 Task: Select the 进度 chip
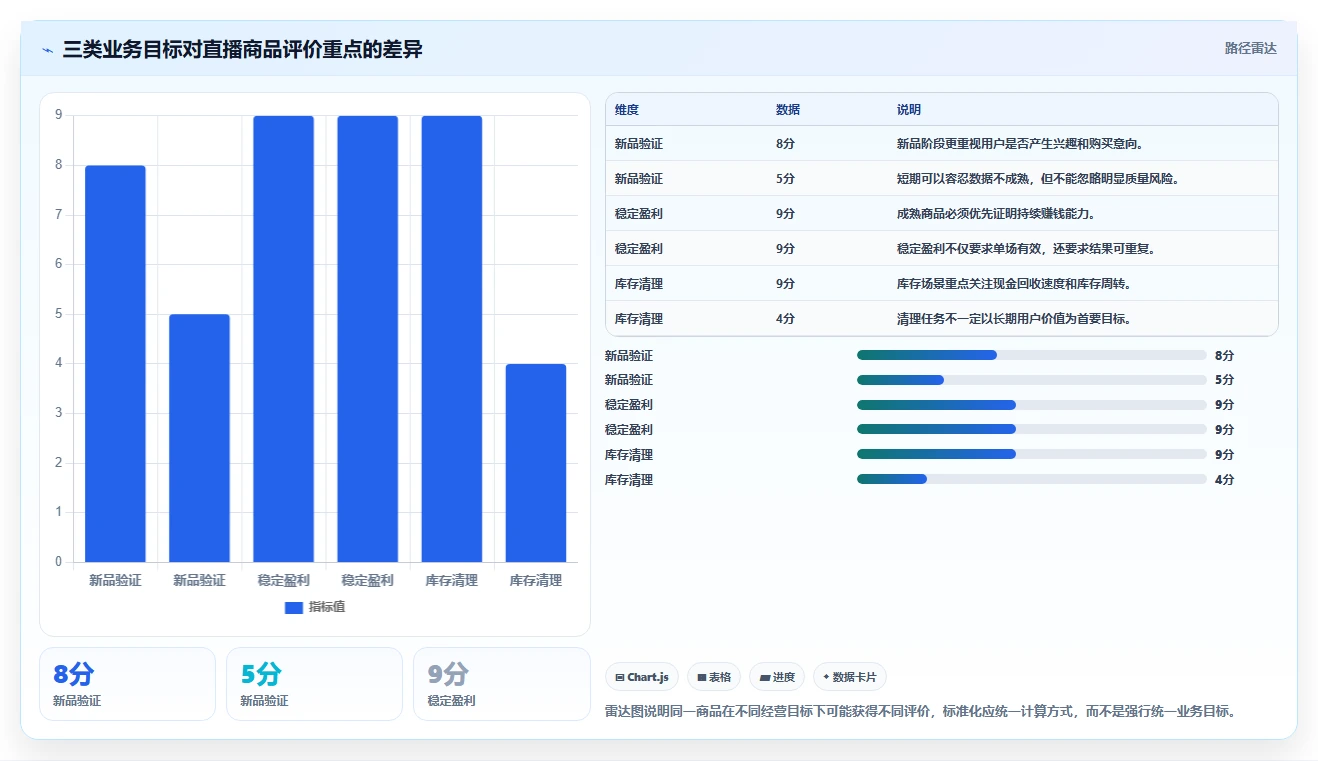pyautogui.click(x=777, y=677)
